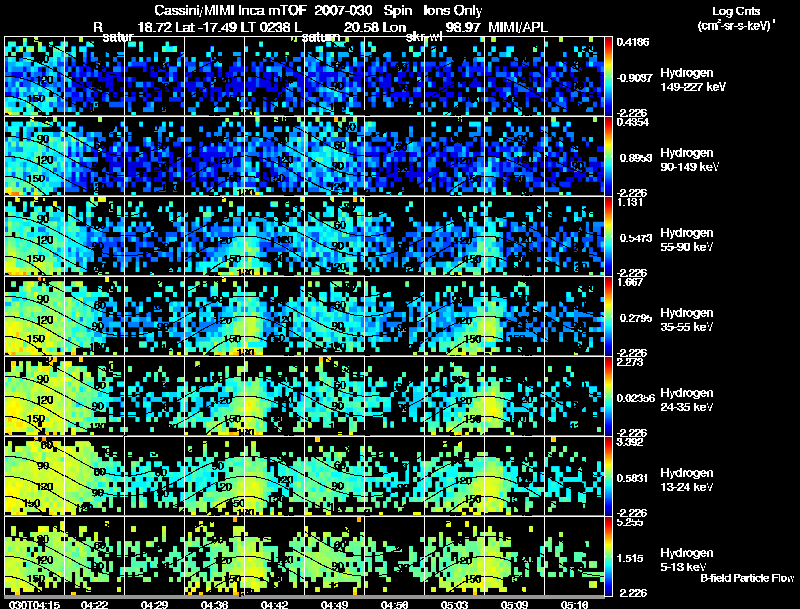Click the R '18.72' header value

click(155, 27)
